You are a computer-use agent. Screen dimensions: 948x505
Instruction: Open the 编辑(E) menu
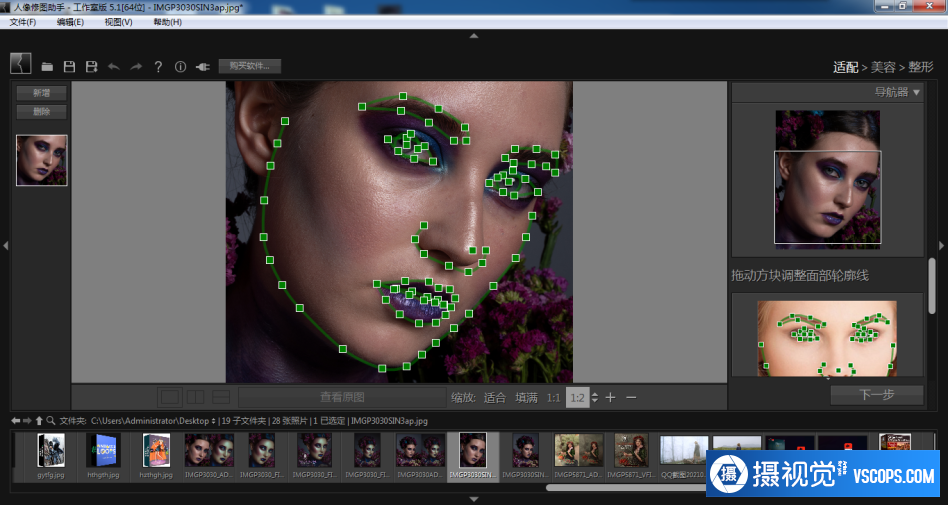pyautogui.click(x=70, y=22)
